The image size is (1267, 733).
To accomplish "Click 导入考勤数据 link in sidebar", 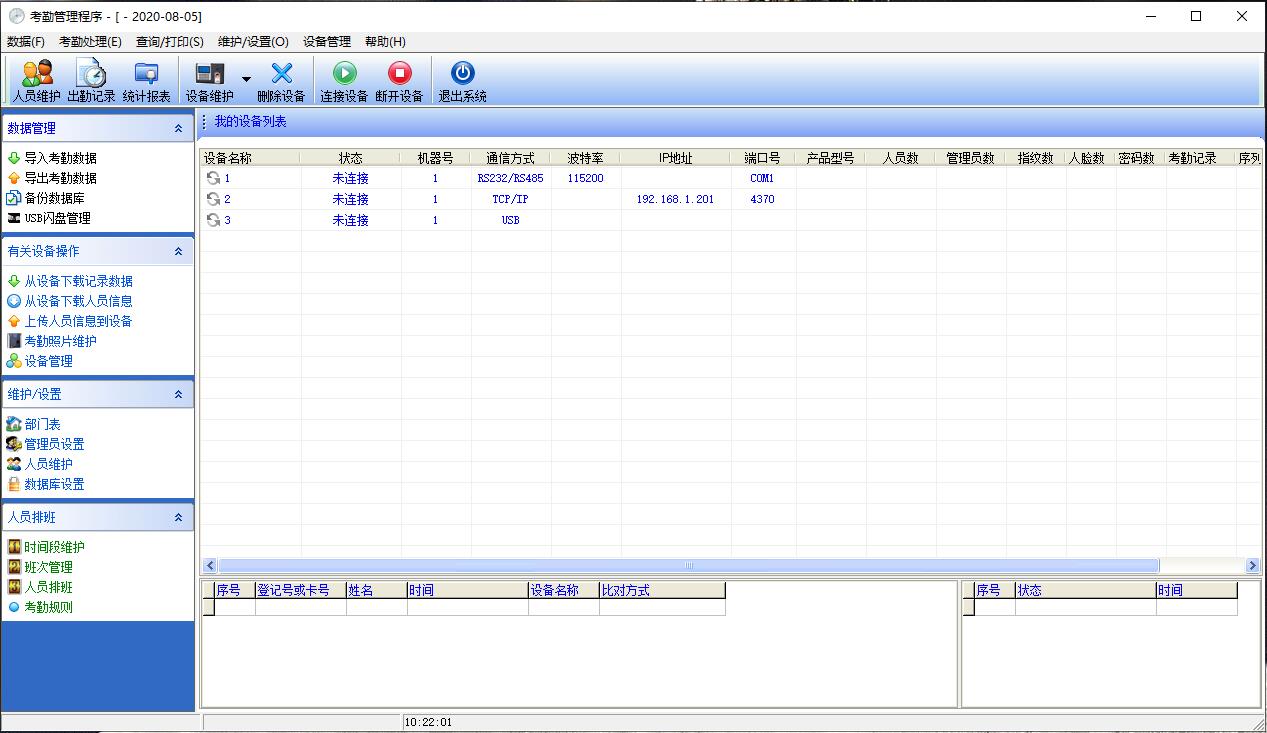I will pyautogui.click(x=60, y=158).
